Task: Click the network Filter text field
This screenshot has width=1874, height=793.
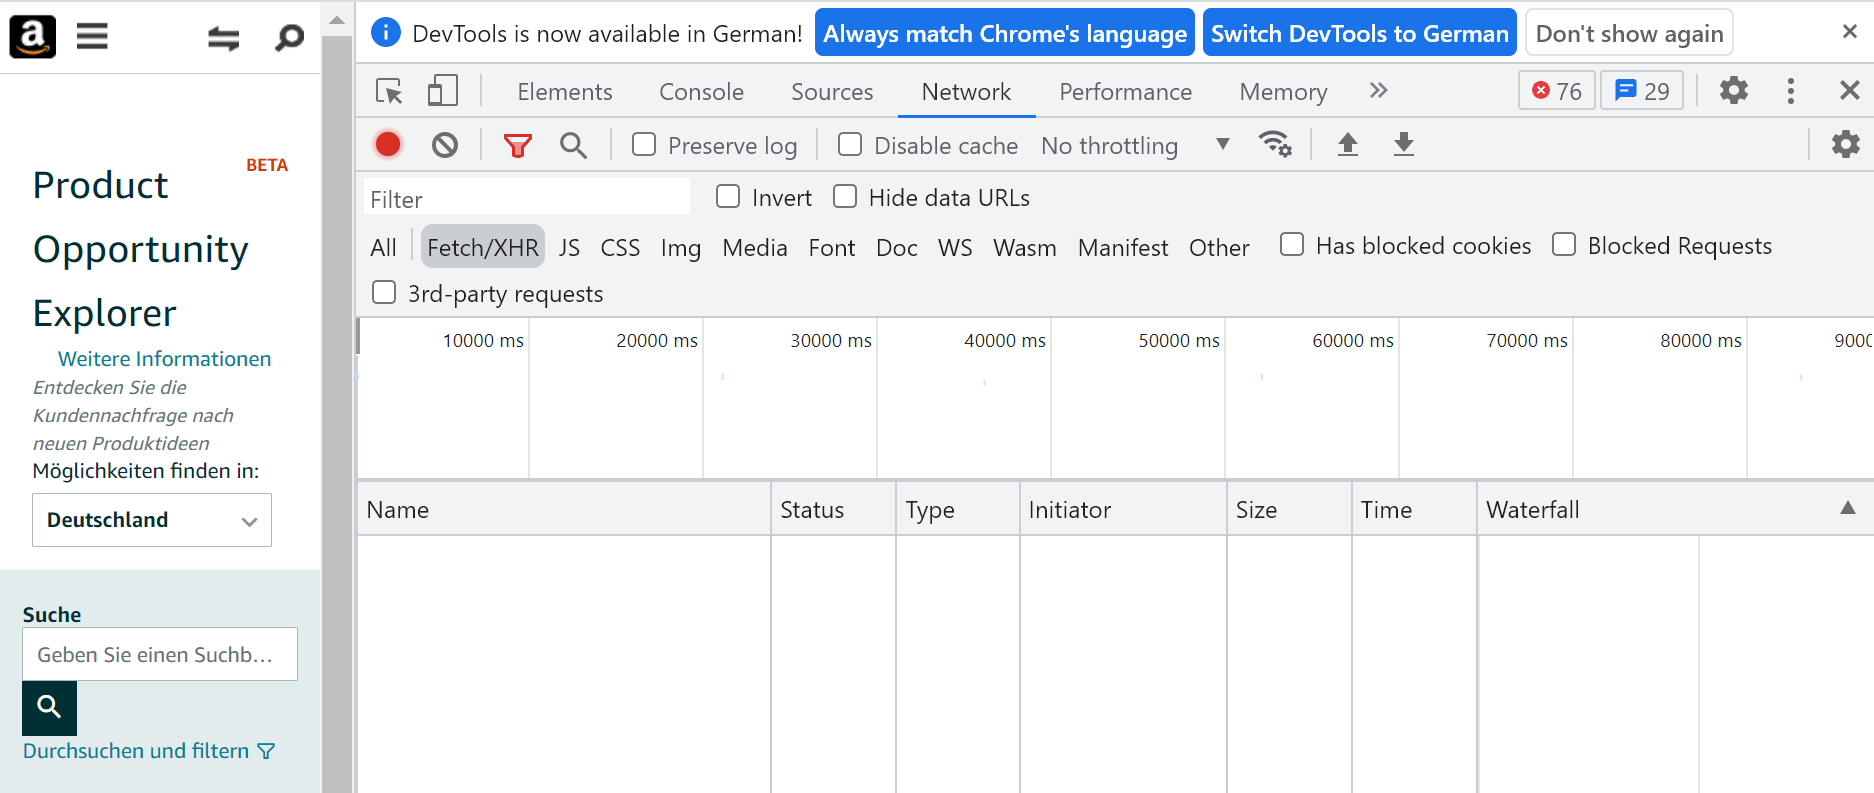Action: pos(527,198)
